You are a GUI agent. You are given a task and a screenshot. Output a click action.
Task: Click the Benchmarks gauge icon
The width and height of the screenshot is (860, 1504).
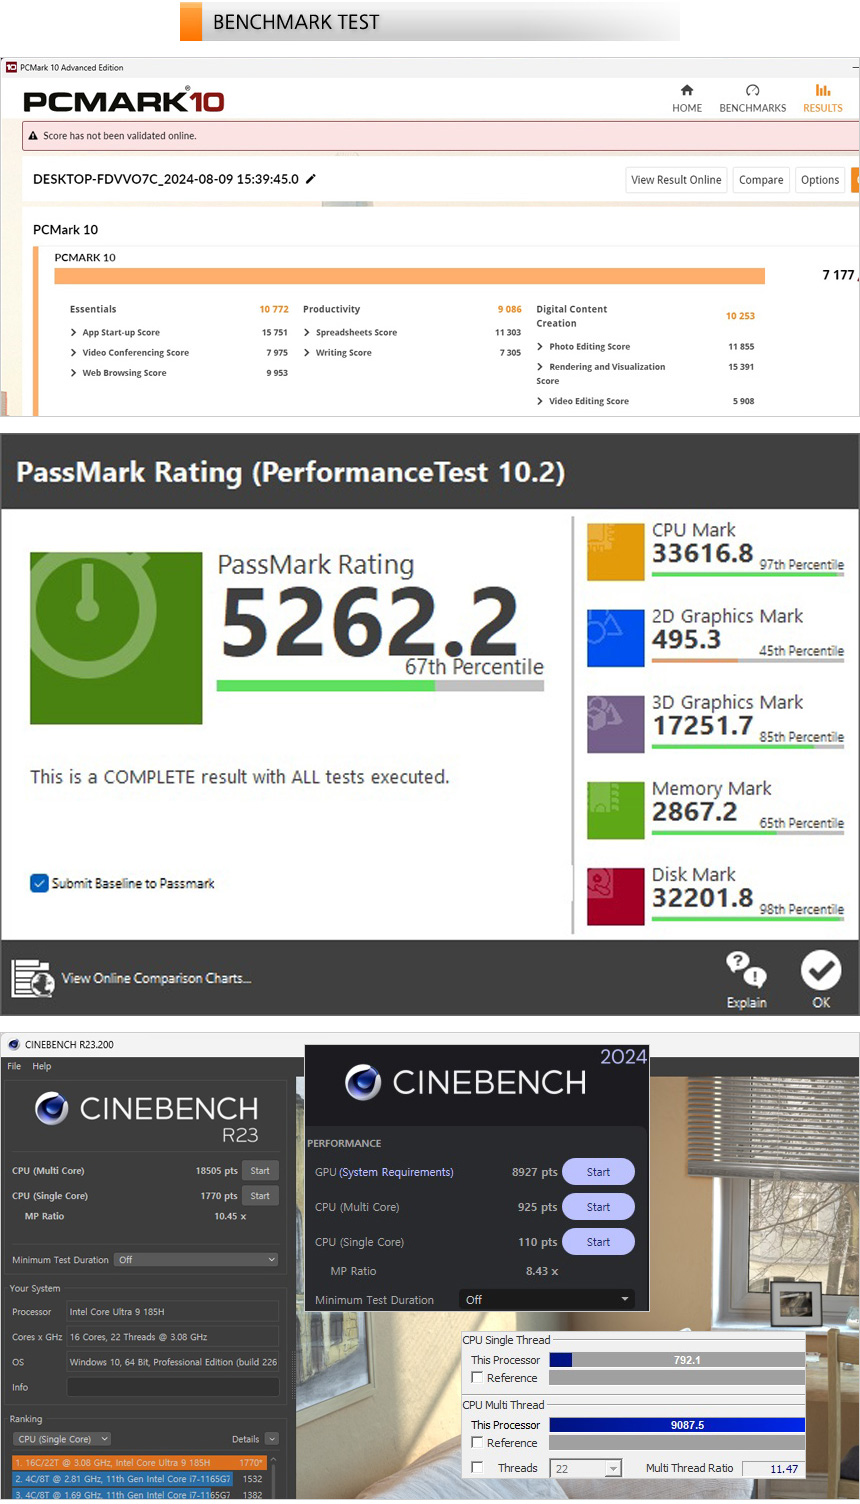[753, 90]
